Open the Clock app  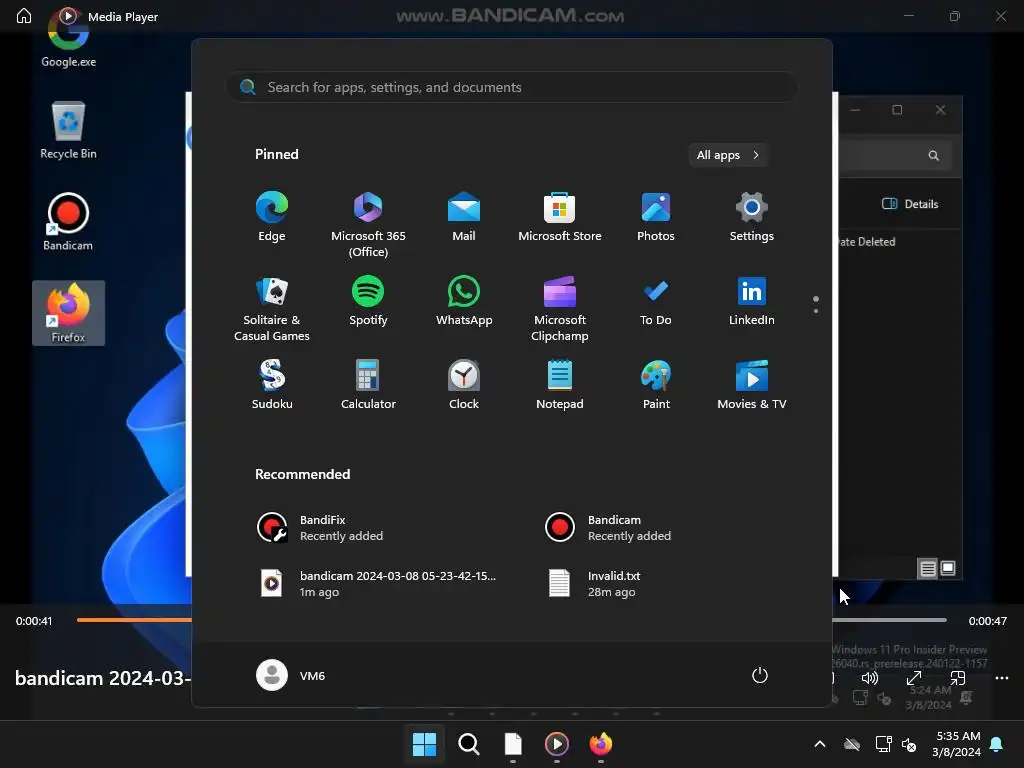tap(464, 385)
